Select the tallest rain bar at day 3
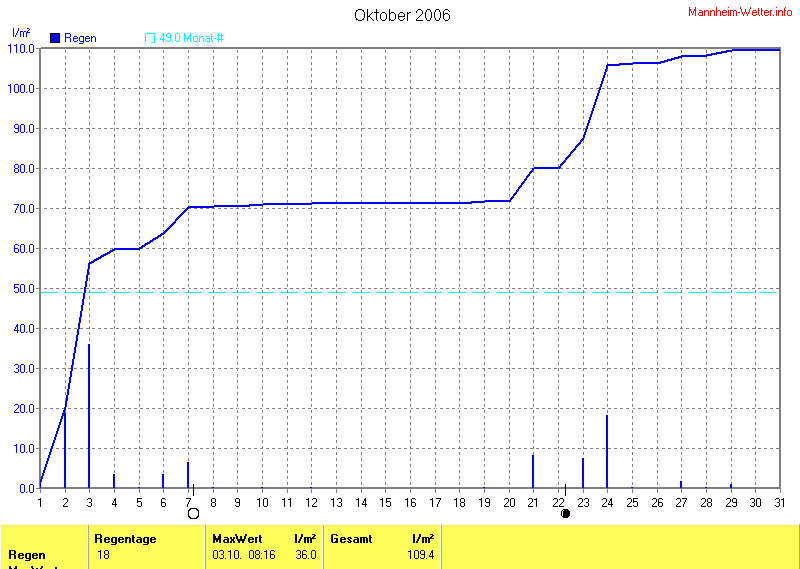The image size is (800, 569). 89,415
